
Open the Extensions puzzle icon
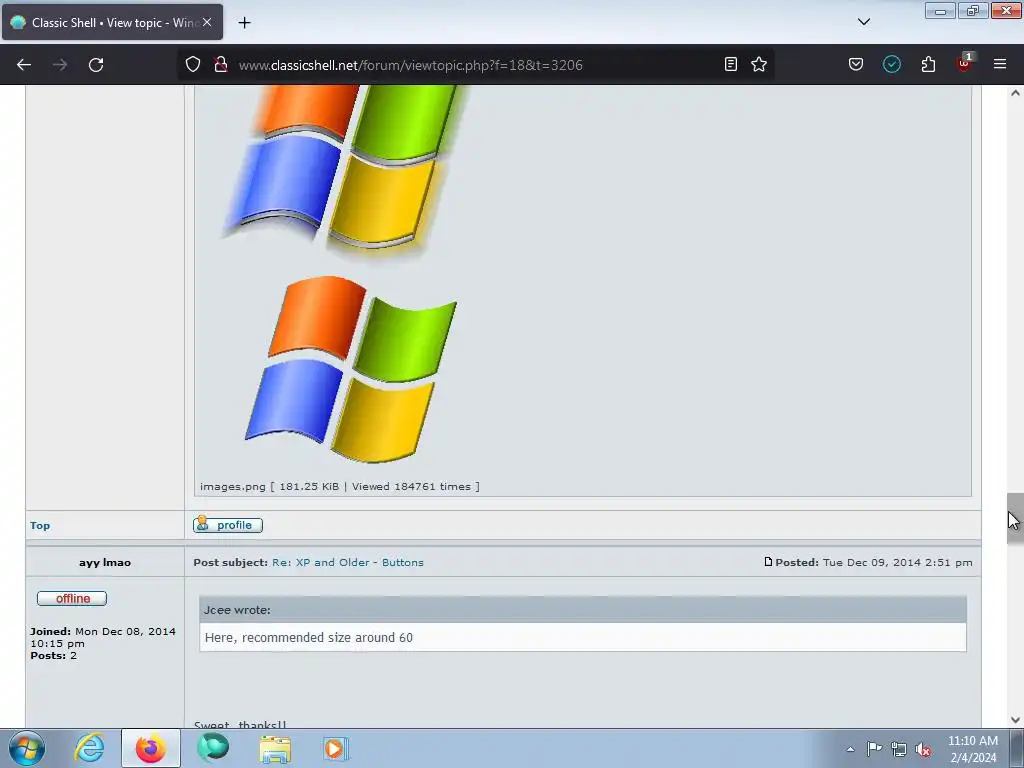928,64
